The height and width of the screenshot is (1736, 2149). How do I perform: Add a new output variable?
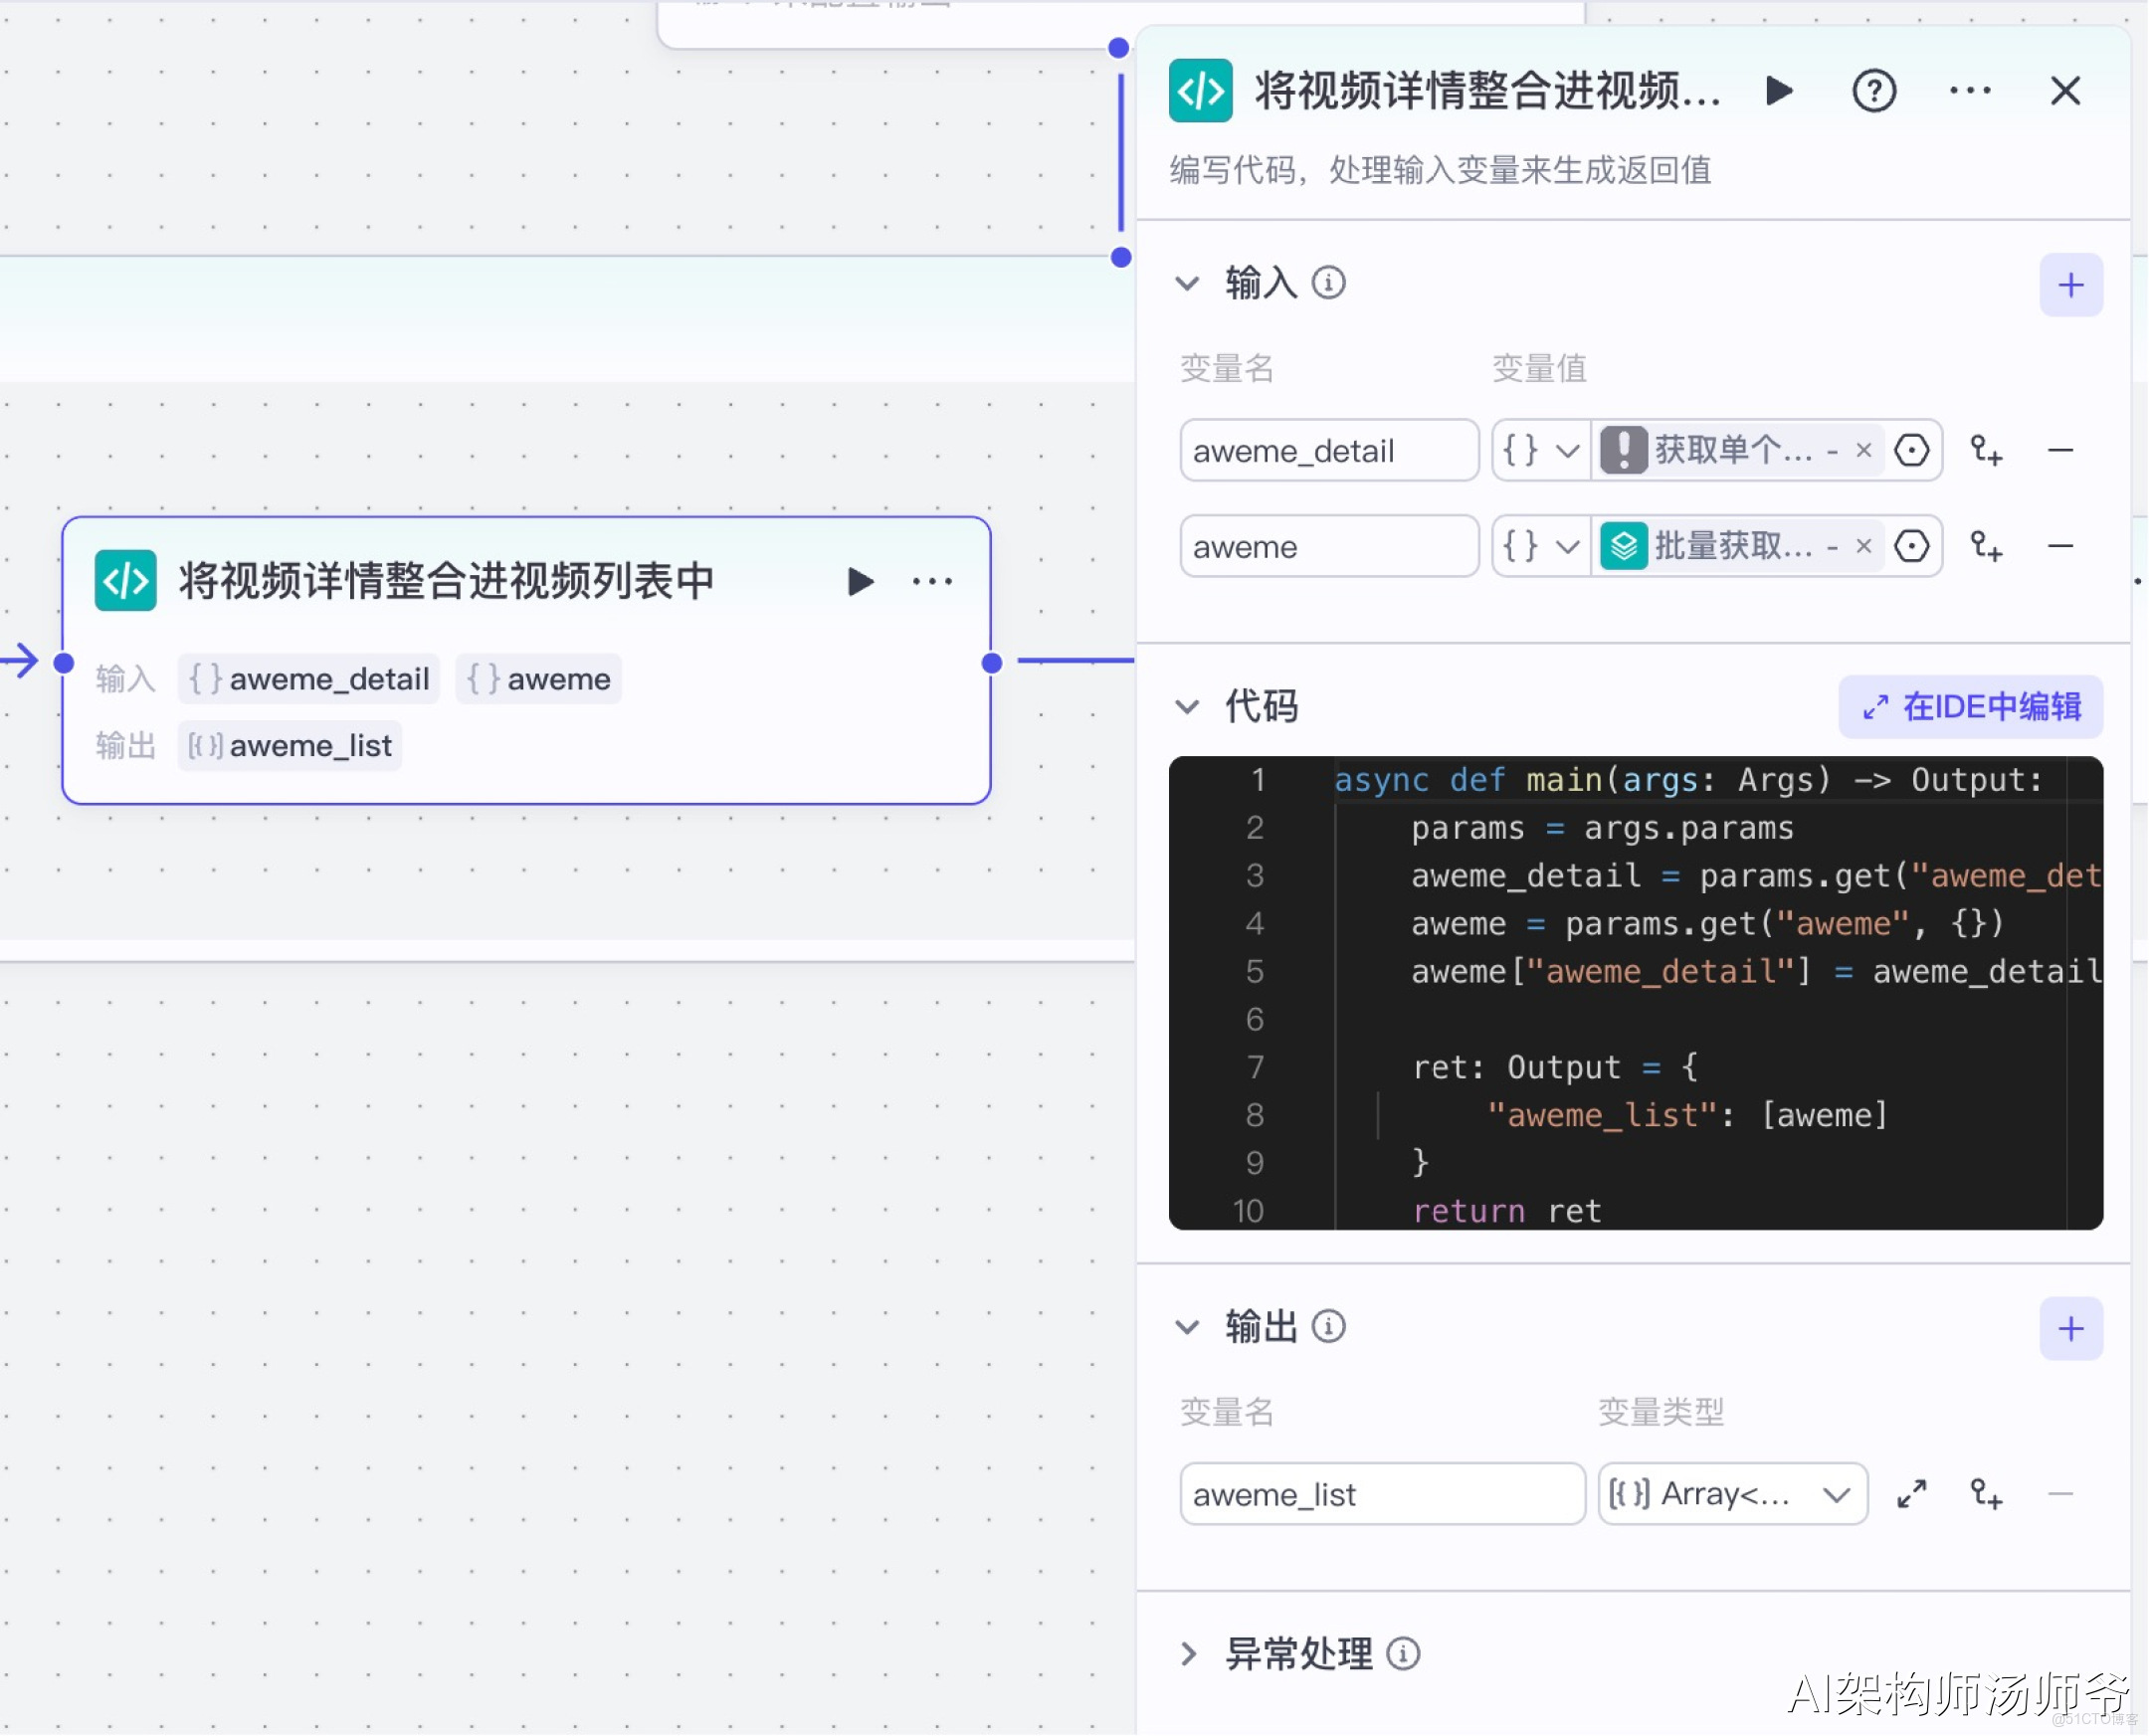click(2070, 1329)
